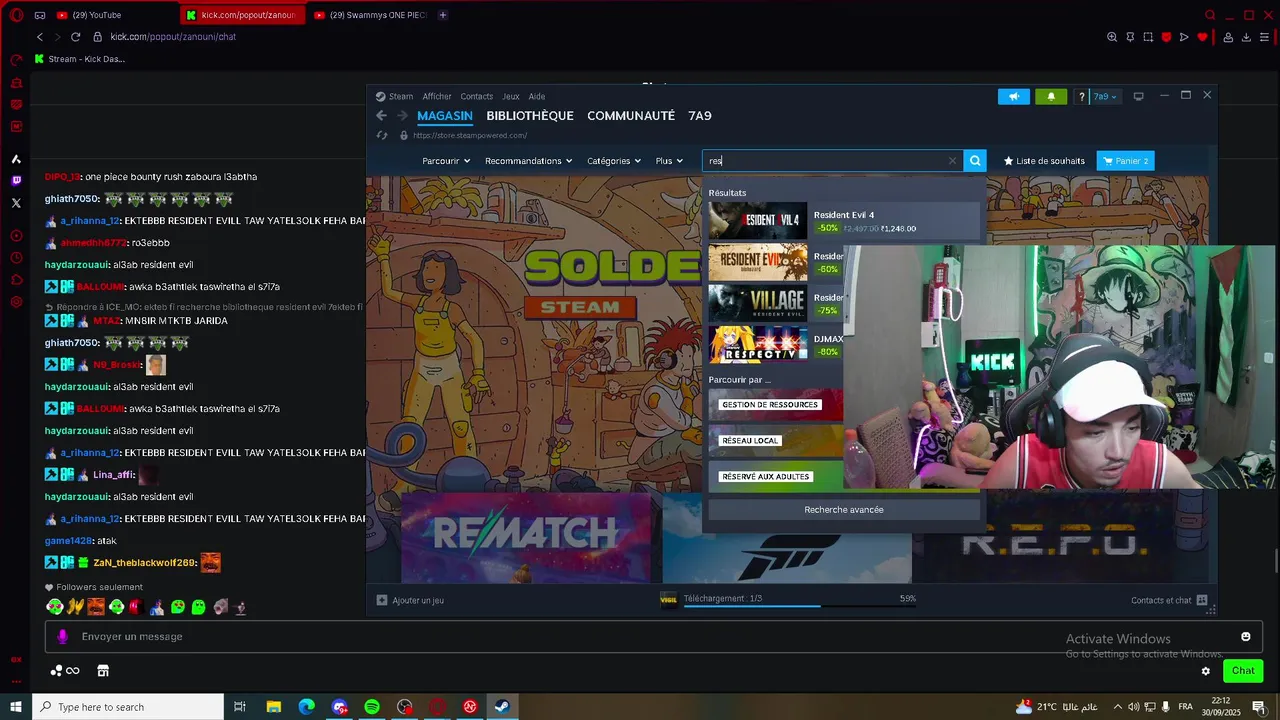Screen dimensions: 1280x720
Task: Browse by Gestion de ressources tag
Action: [776, 405]
